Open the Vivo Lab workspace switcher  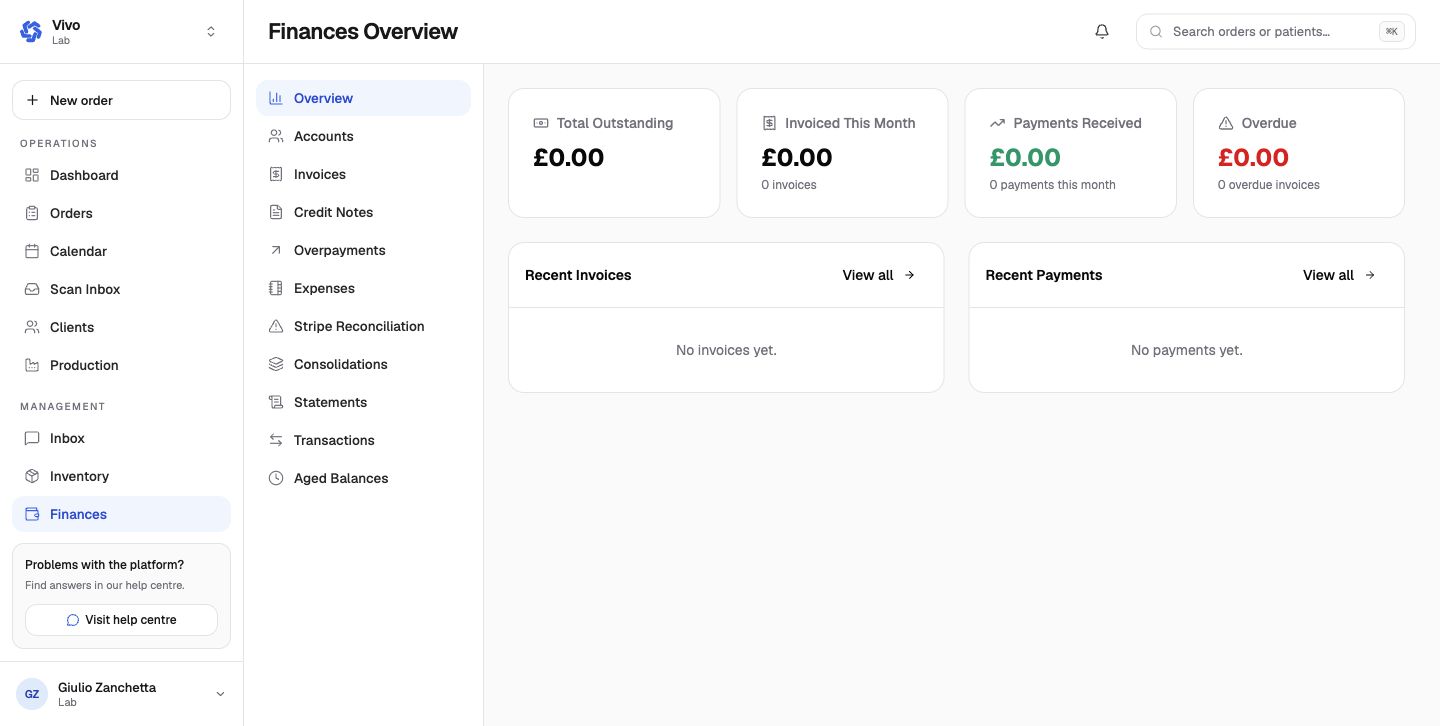(121, 32)
